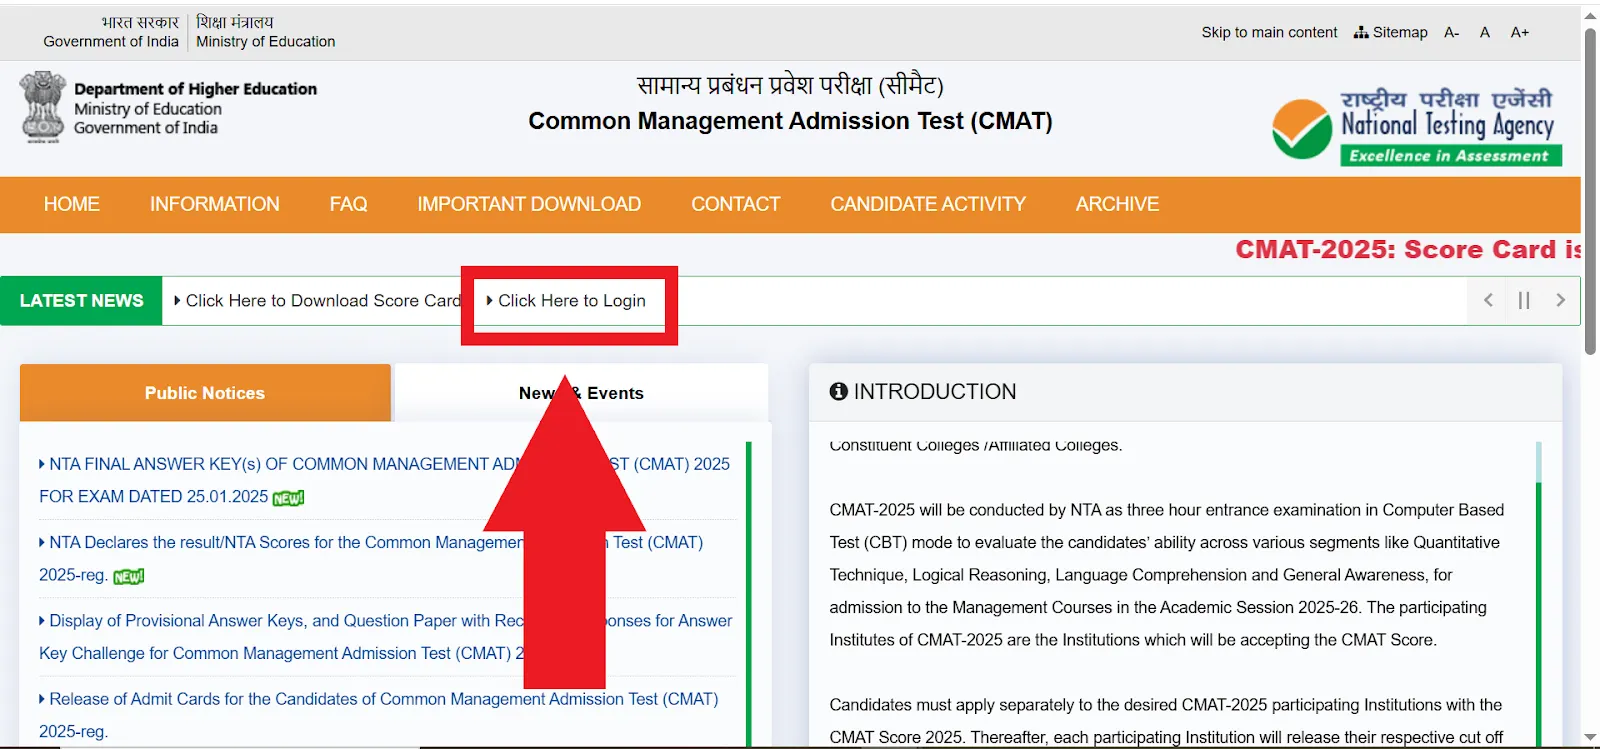Switch to the News & Events tab
This screenshot has height=749, width=1600.
pos(581,393)
